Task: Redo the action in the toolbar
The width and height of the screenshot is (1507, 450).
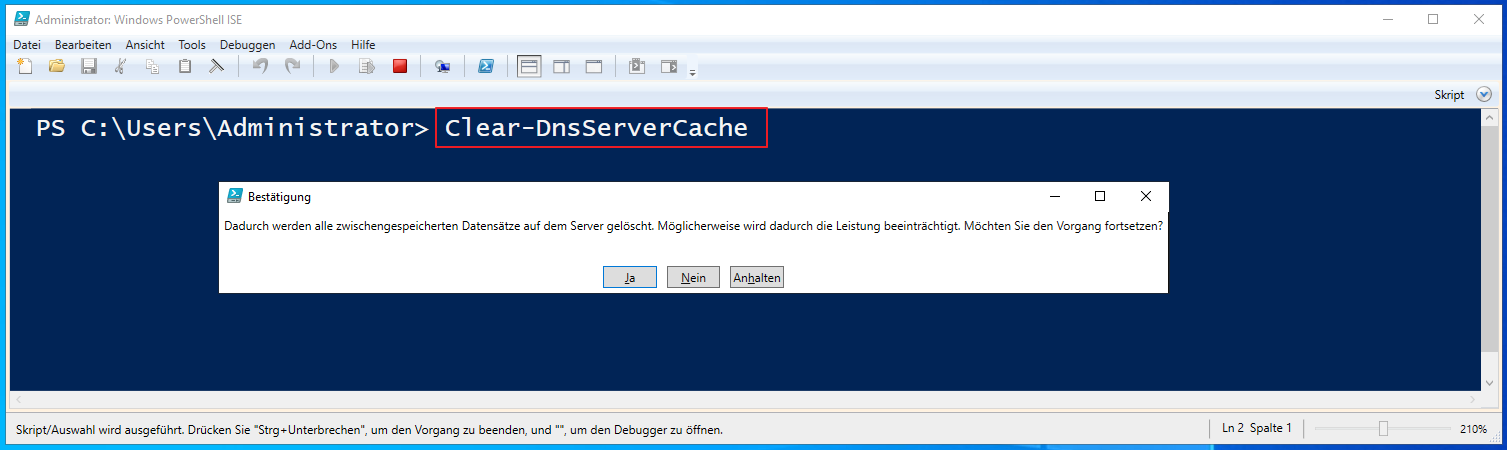Action: tap(292, 67)
